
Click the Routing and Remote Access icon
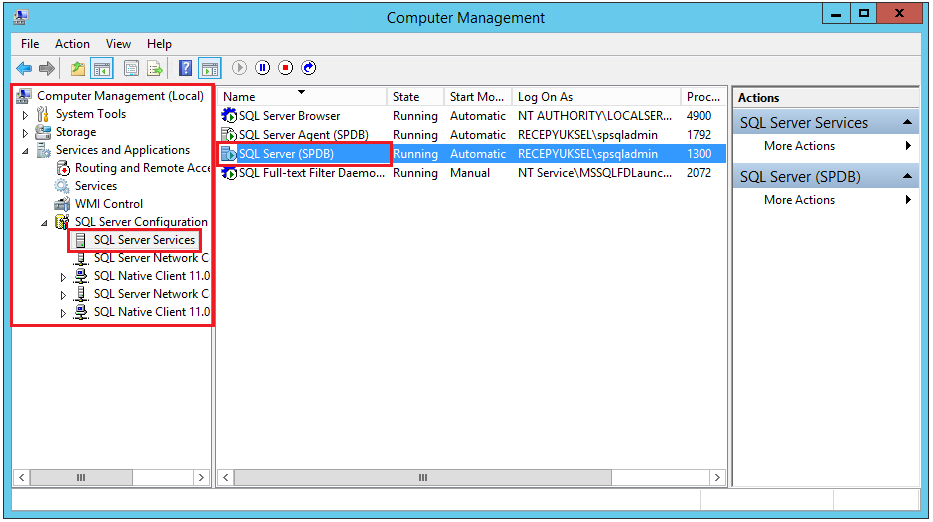[62, 168]
